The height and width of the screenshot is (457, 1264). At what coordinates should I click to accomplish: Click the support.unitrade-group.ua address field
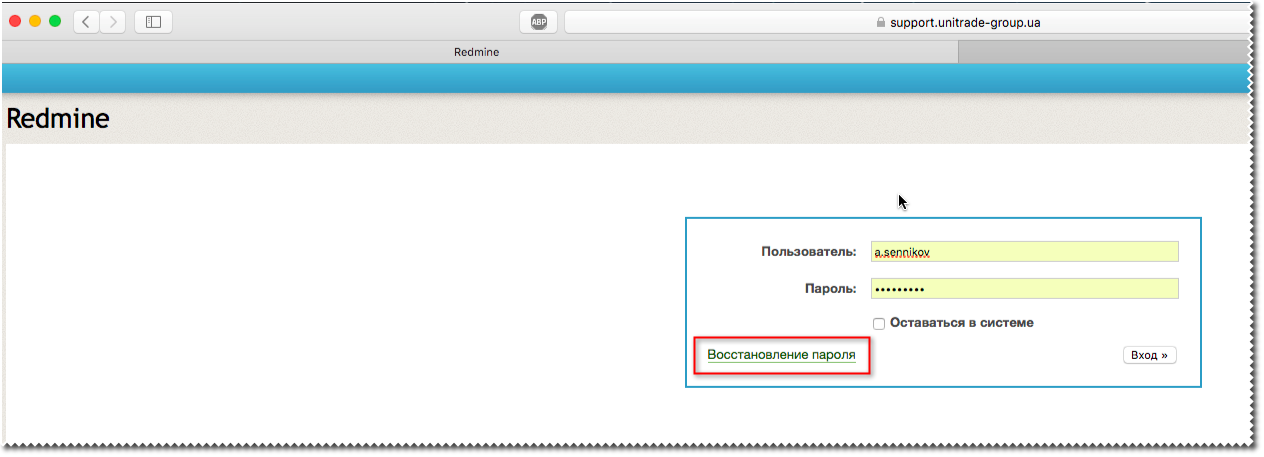click(905, 21)
